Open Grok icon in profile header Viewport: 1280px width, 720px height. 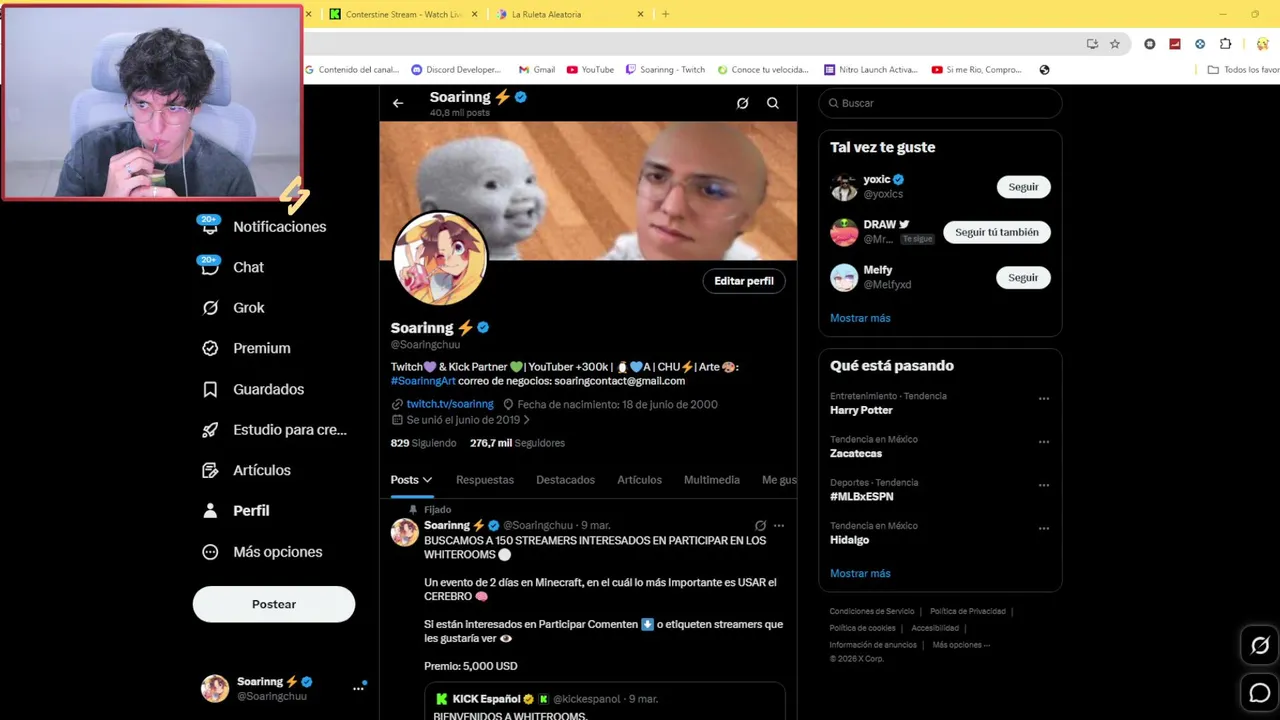[742, 103]
